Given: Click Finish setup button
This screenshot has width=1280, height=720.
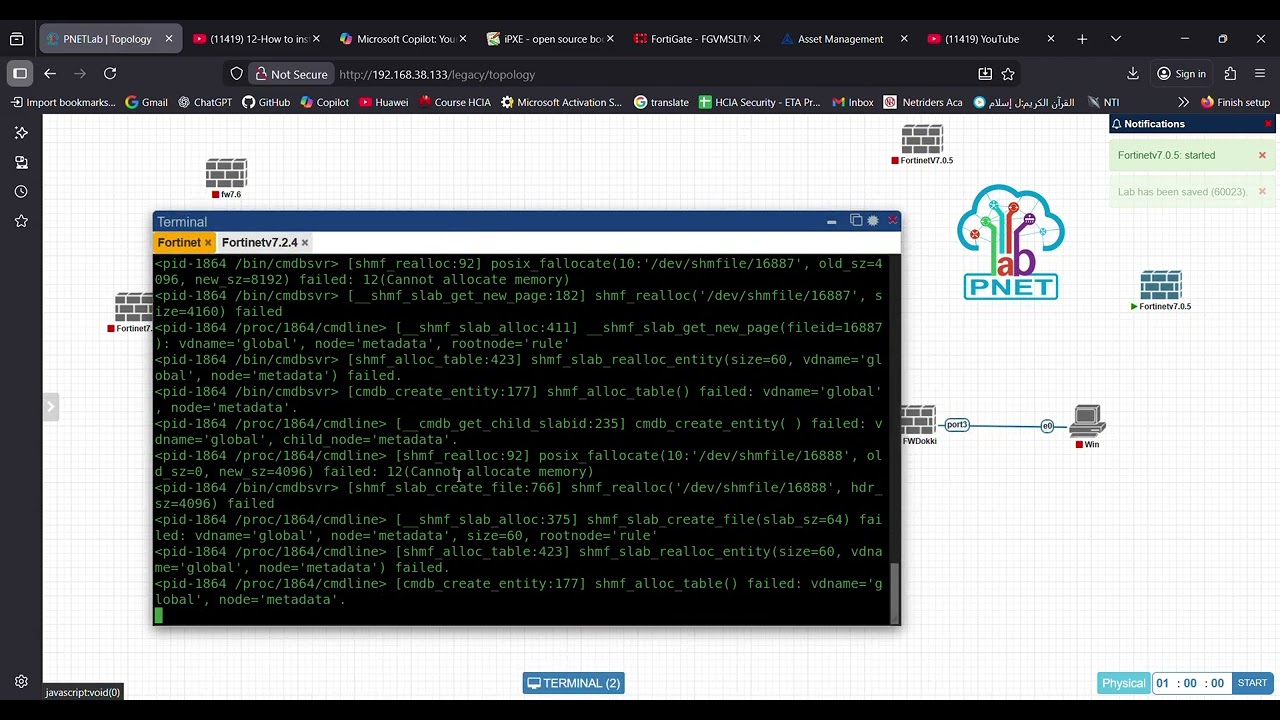Looking at the screenshot, I should [x=1235, y=102].
